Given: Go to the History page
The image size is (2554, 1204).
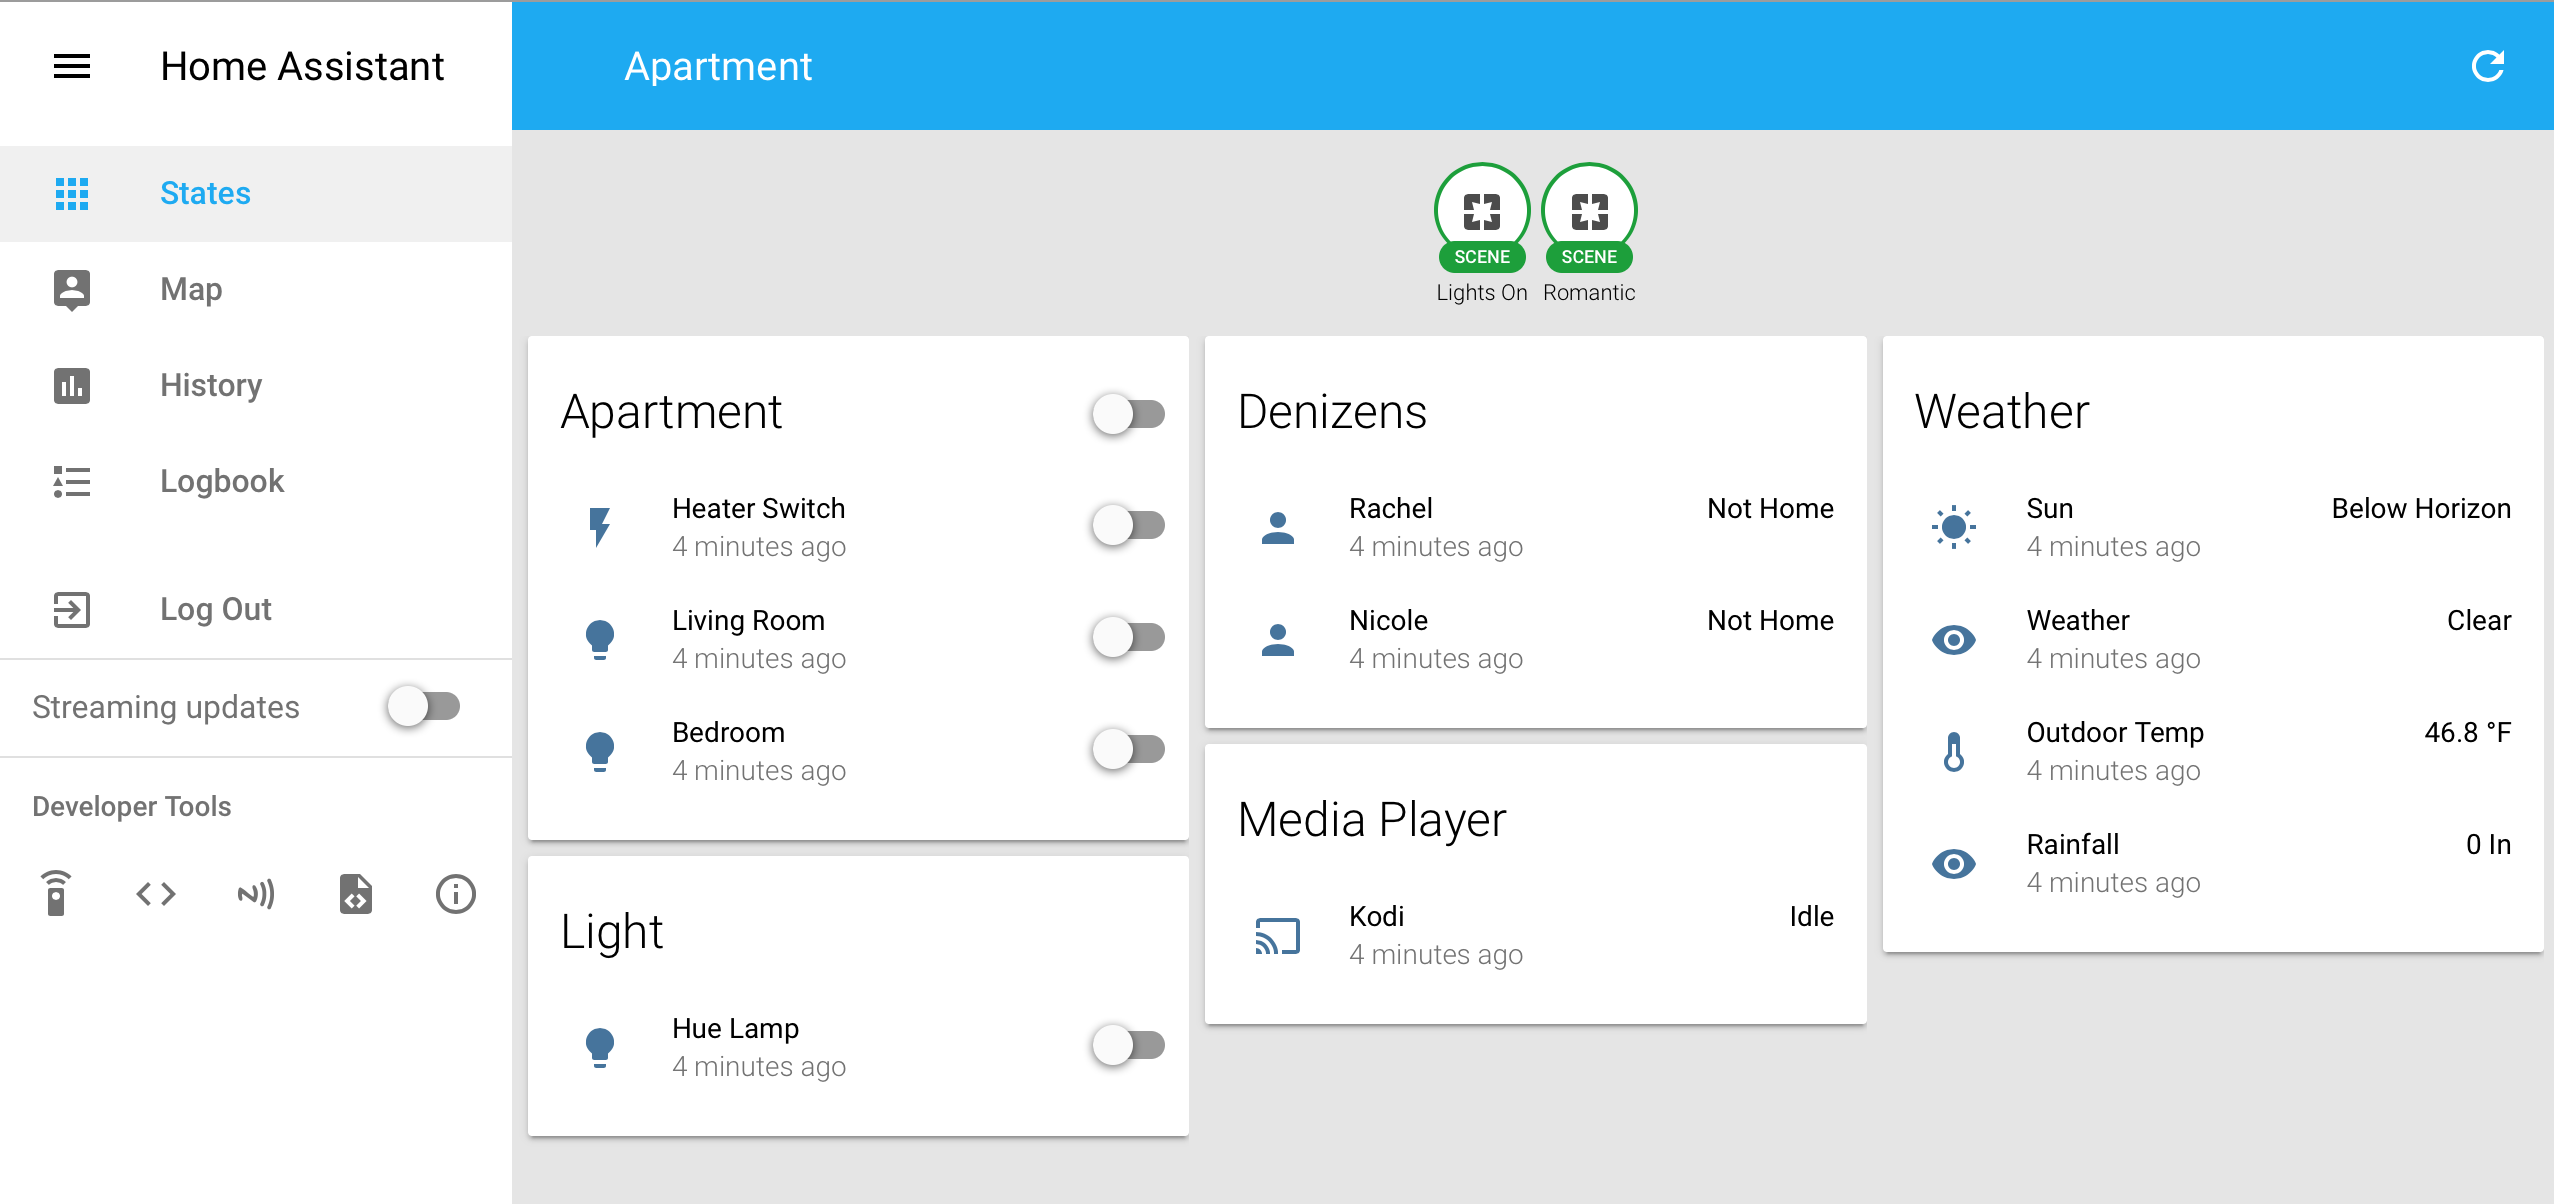Looking at the screenshot, I should pos(211,385).
